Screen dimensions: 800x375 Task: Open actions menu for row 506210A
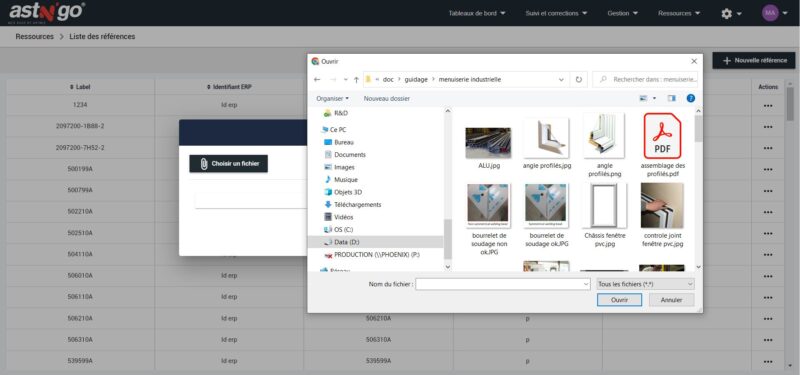click(768, 318)
